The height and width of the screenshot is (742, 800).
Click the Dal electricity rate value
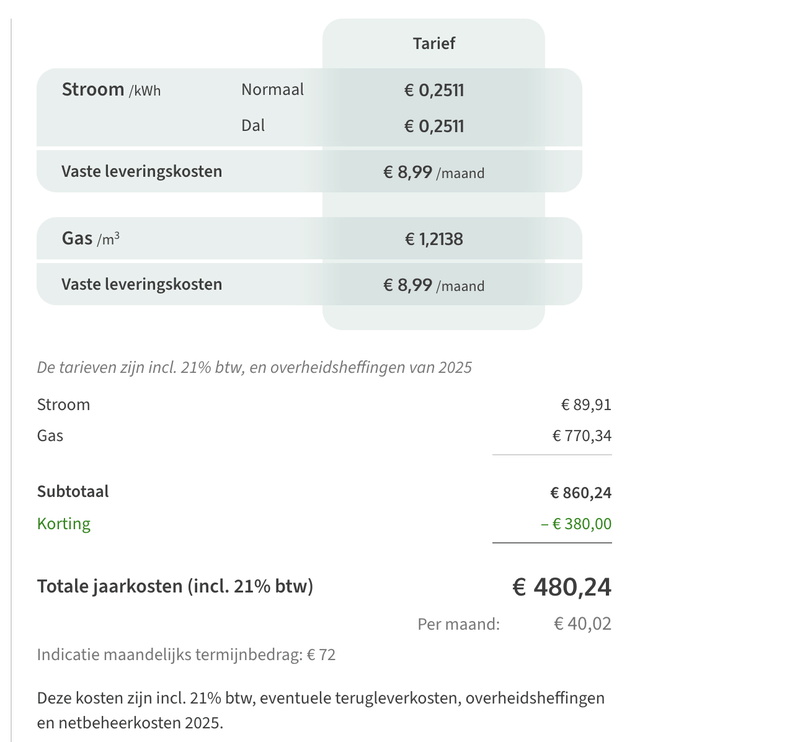coord(434,126)
